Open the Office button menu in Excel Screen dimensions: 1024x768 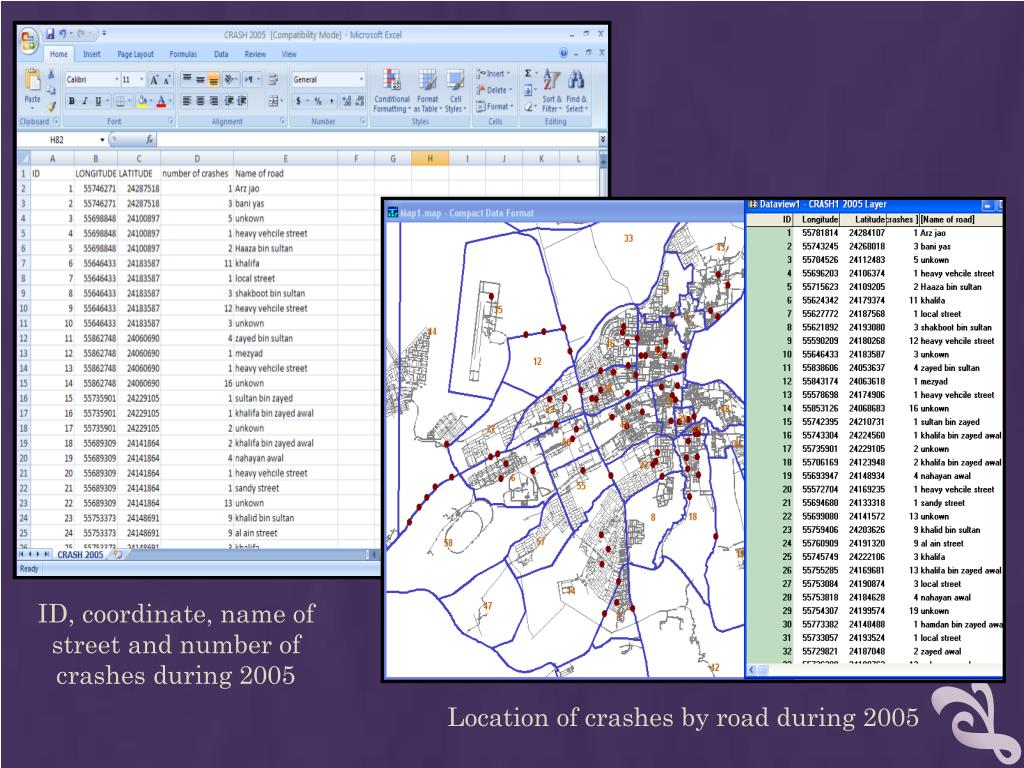[x=29, y=42]
